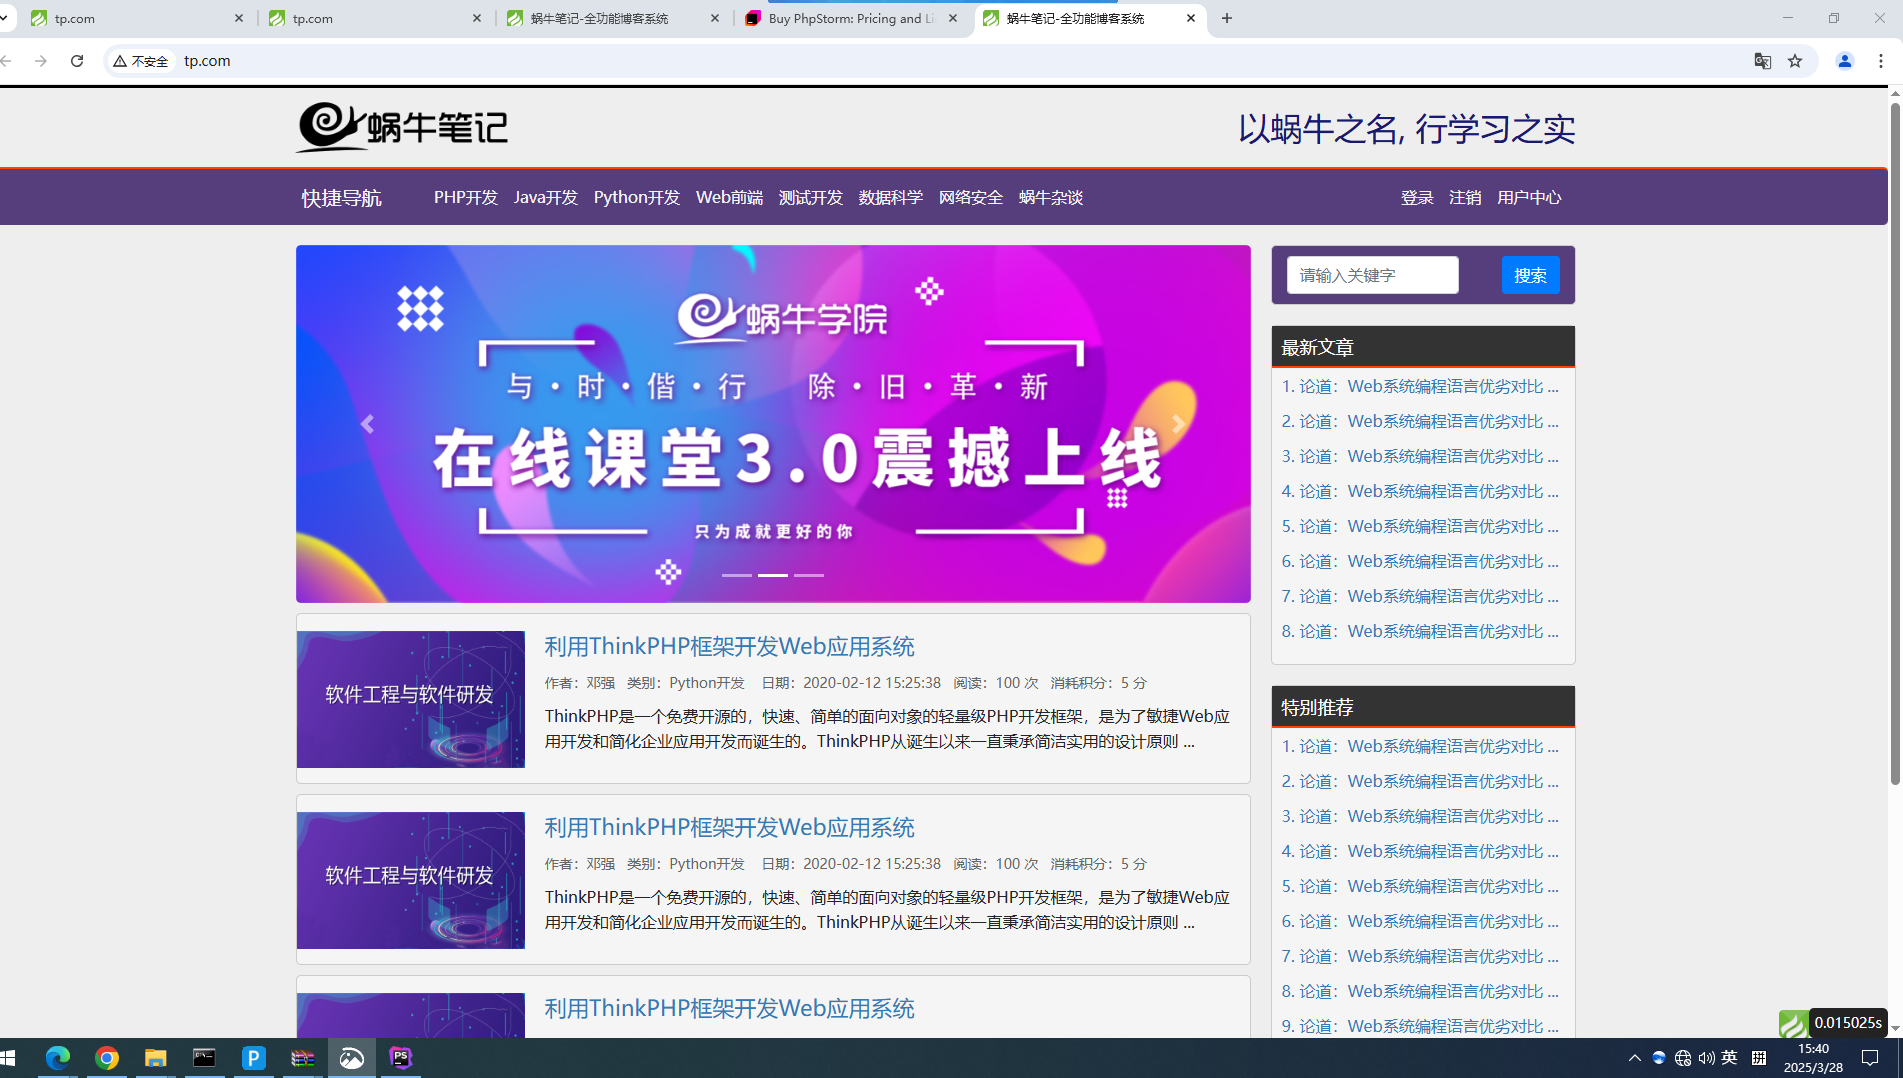
Task: Go forward with the browser forward arrow
Action: click(41, 61)
